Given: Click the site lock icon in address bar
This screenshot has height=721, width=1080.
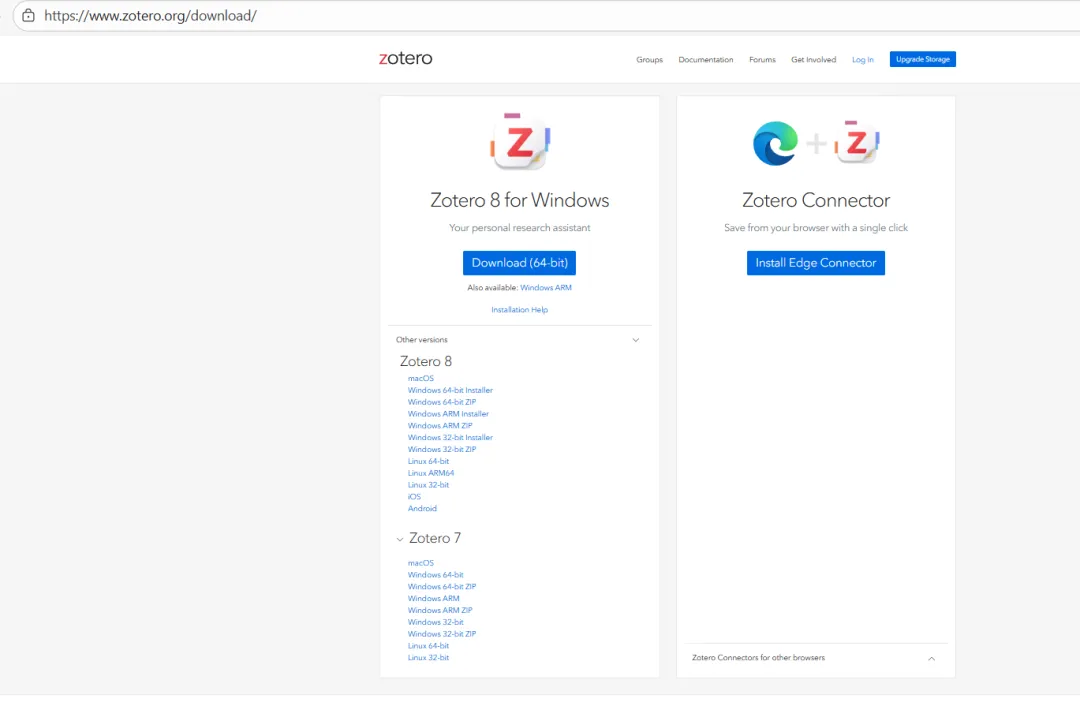Looking at the screenshot, I should [28, 15].
